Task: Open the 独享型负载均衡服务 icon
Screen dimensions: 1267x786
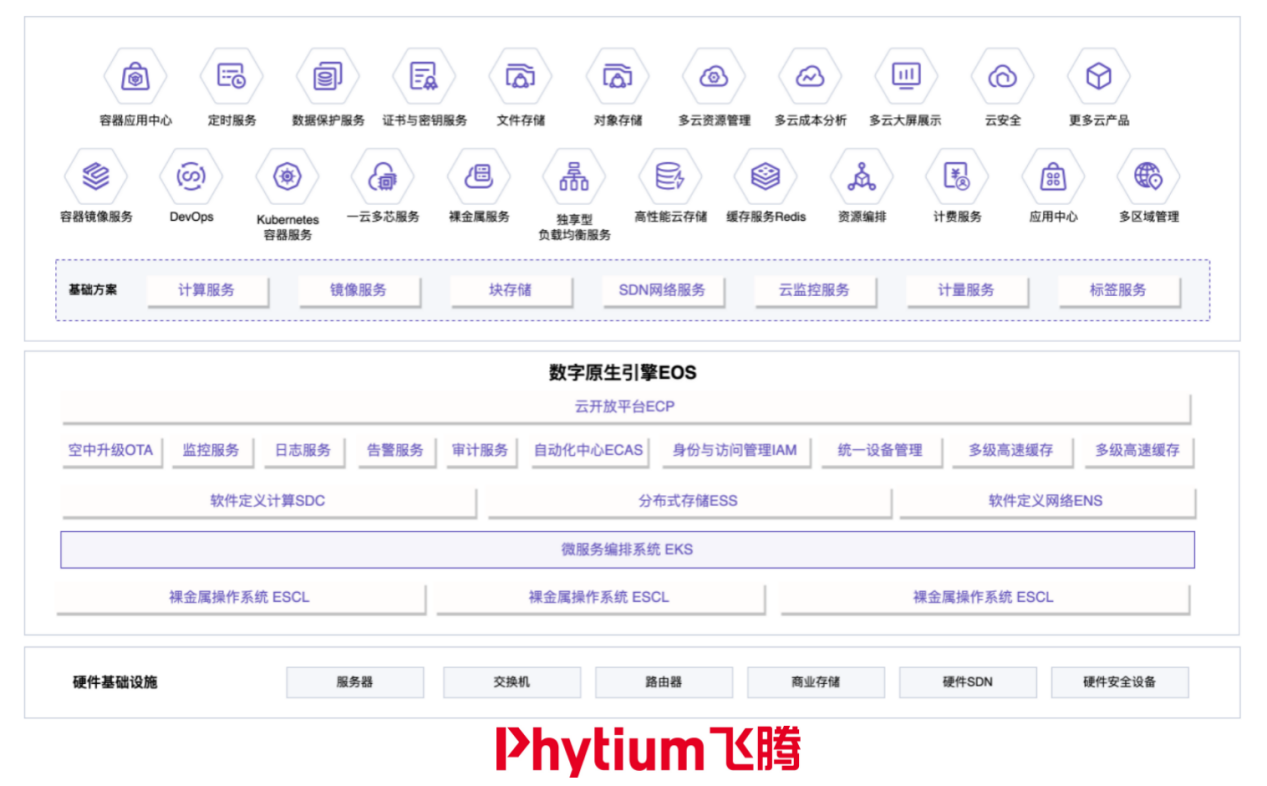Action: pyautogui.click(x=574, y=177)
